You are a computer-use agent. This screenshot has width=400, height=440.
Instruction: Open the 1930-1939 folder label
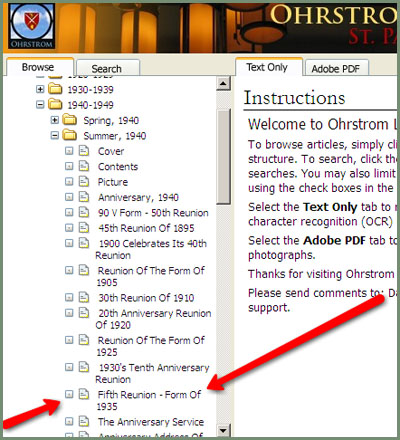point(91,90)
